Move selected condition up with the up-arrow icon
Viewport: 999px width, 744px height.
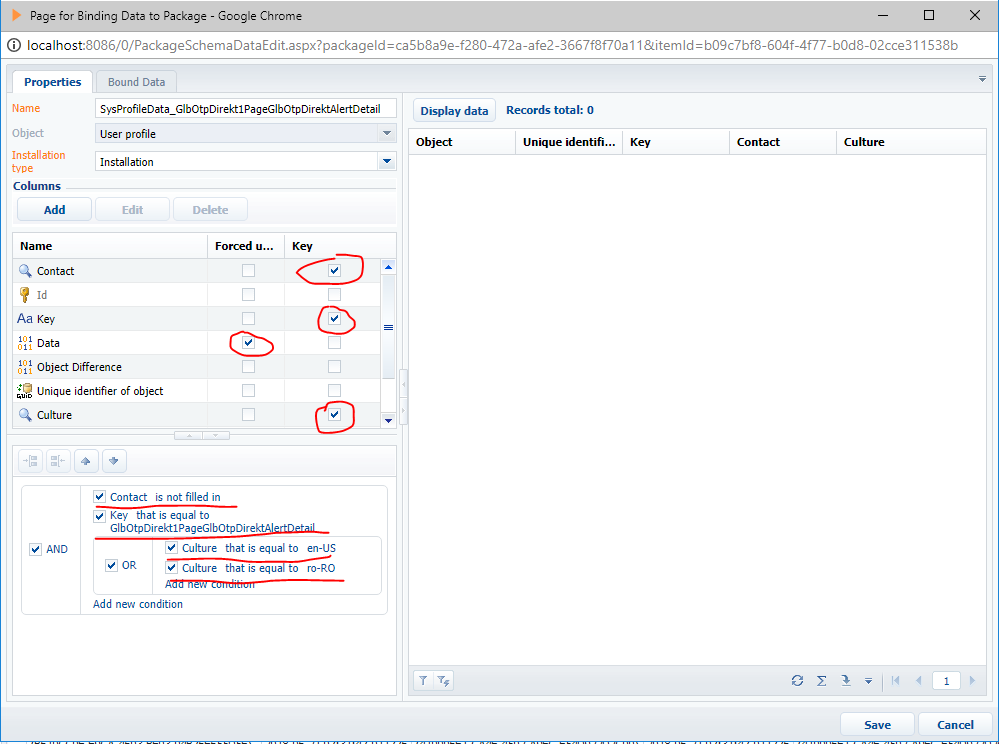tap(86, 460)
